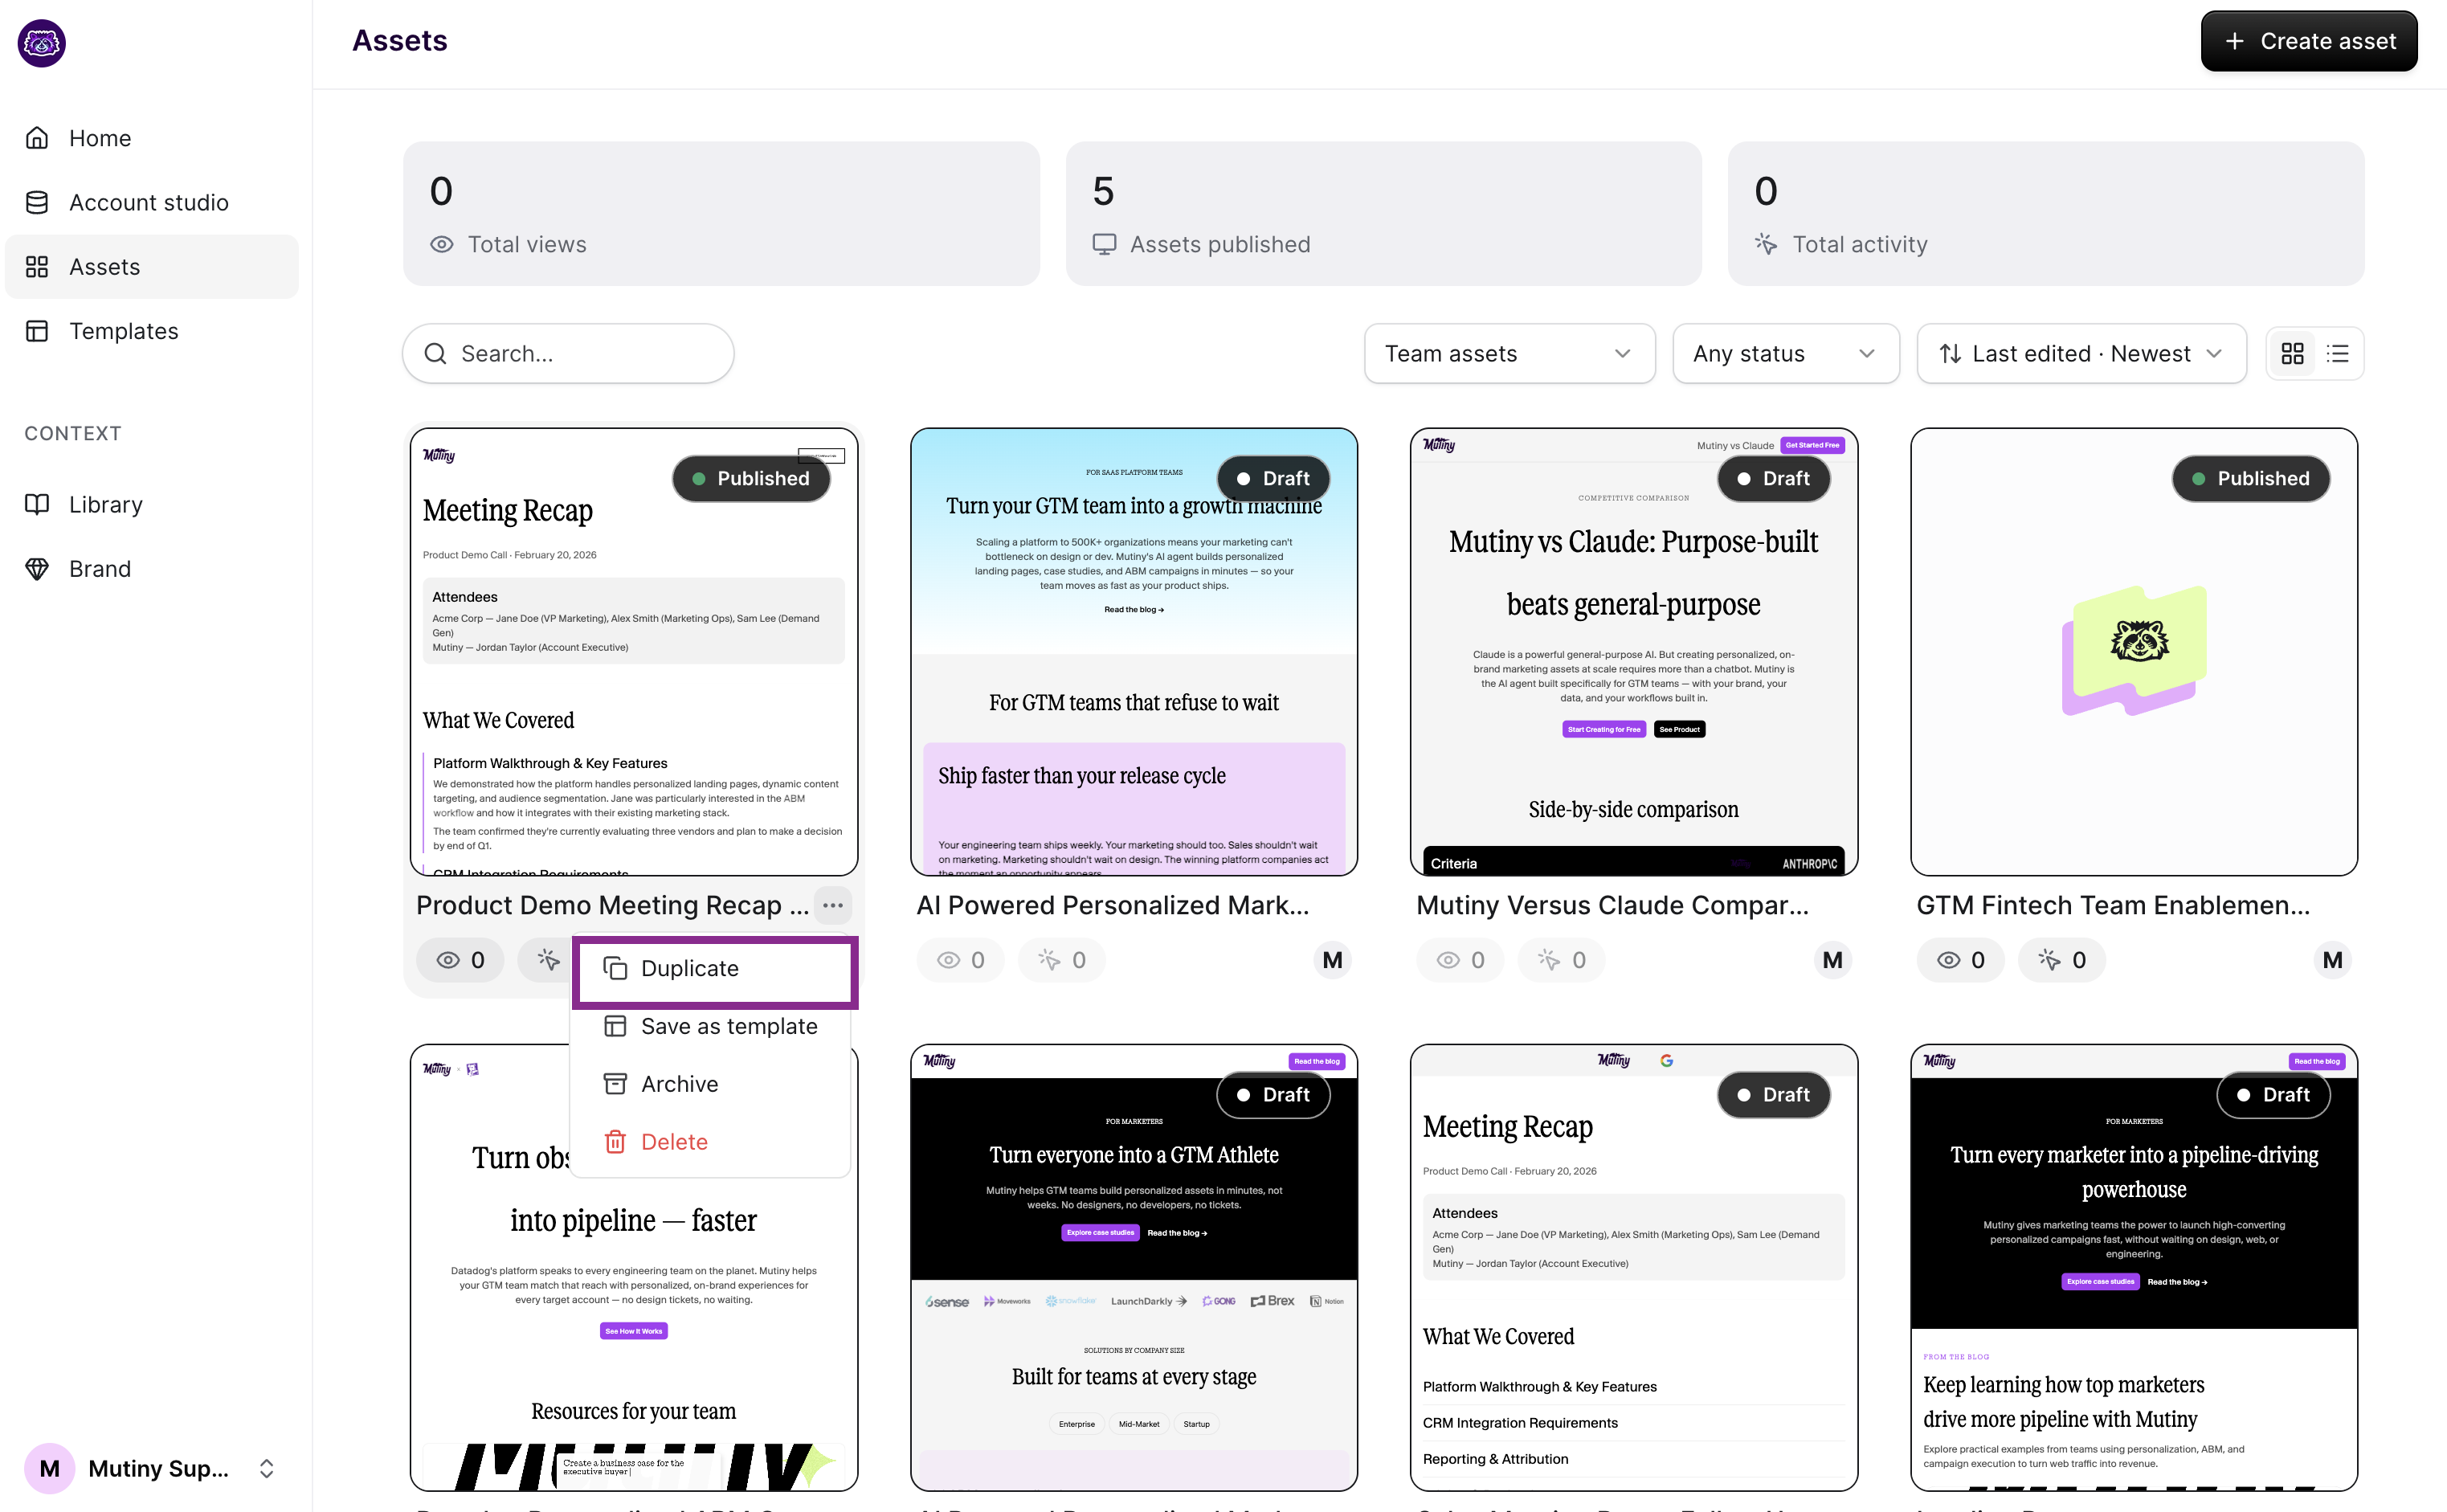Click activity counter on GTM Fintech card

pos(2061,960)
